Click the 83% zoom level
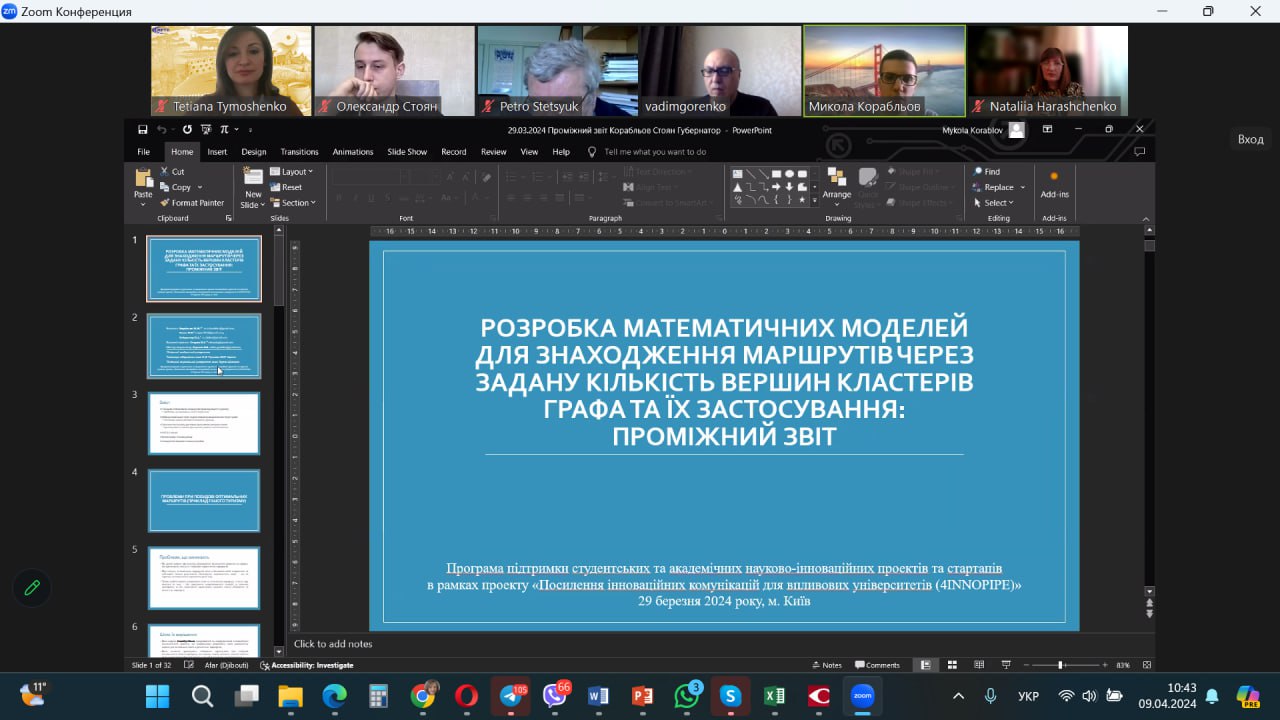The height and width of the screenshot is (720, 1280). pos(1123,665)
